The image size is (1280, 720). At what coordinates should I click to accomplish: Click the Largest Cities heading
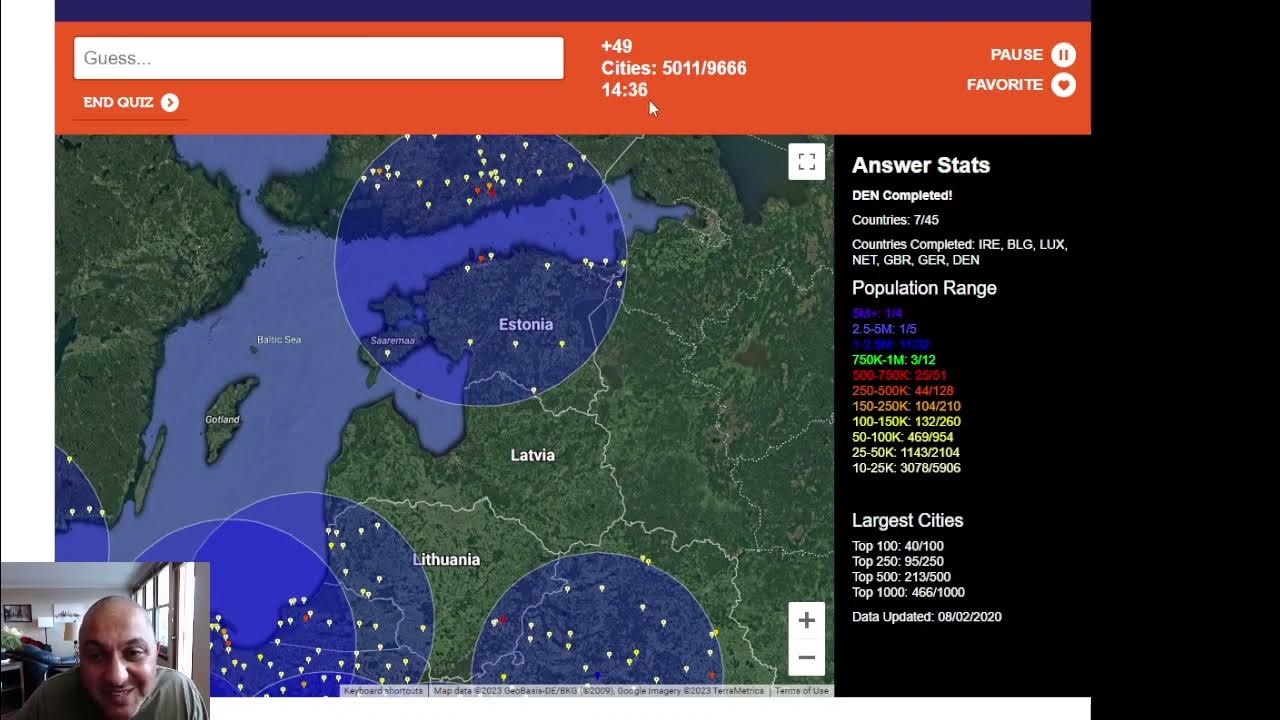click(908, 521)
